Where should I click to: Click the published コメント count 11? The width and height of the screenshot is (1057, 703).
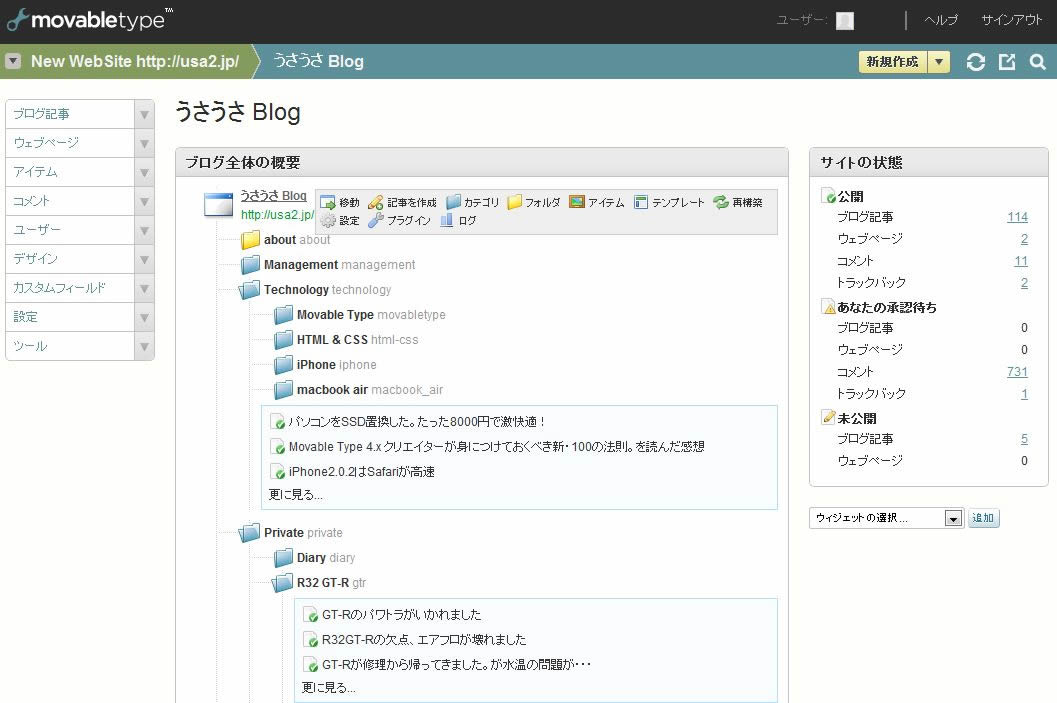[x=1021, y=261]
